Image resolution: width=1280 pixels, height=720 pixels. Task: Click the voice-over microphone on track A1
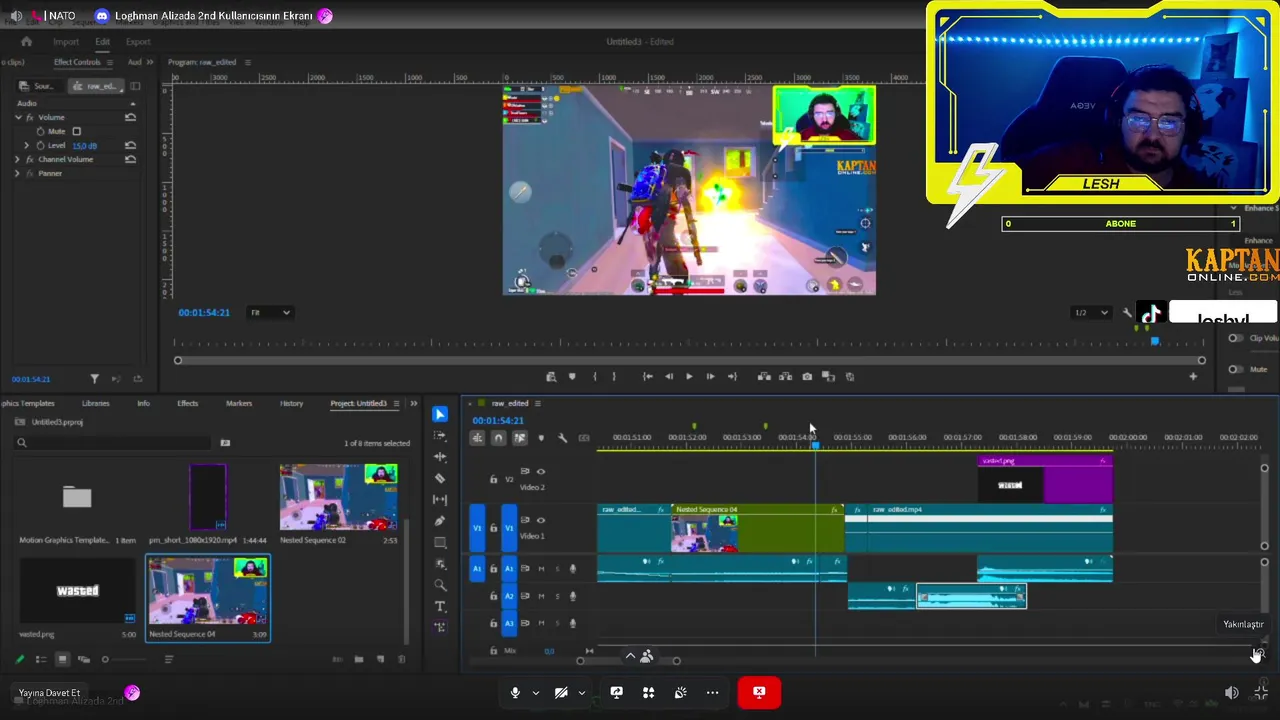pyautogui.click(x=573, y=569)
